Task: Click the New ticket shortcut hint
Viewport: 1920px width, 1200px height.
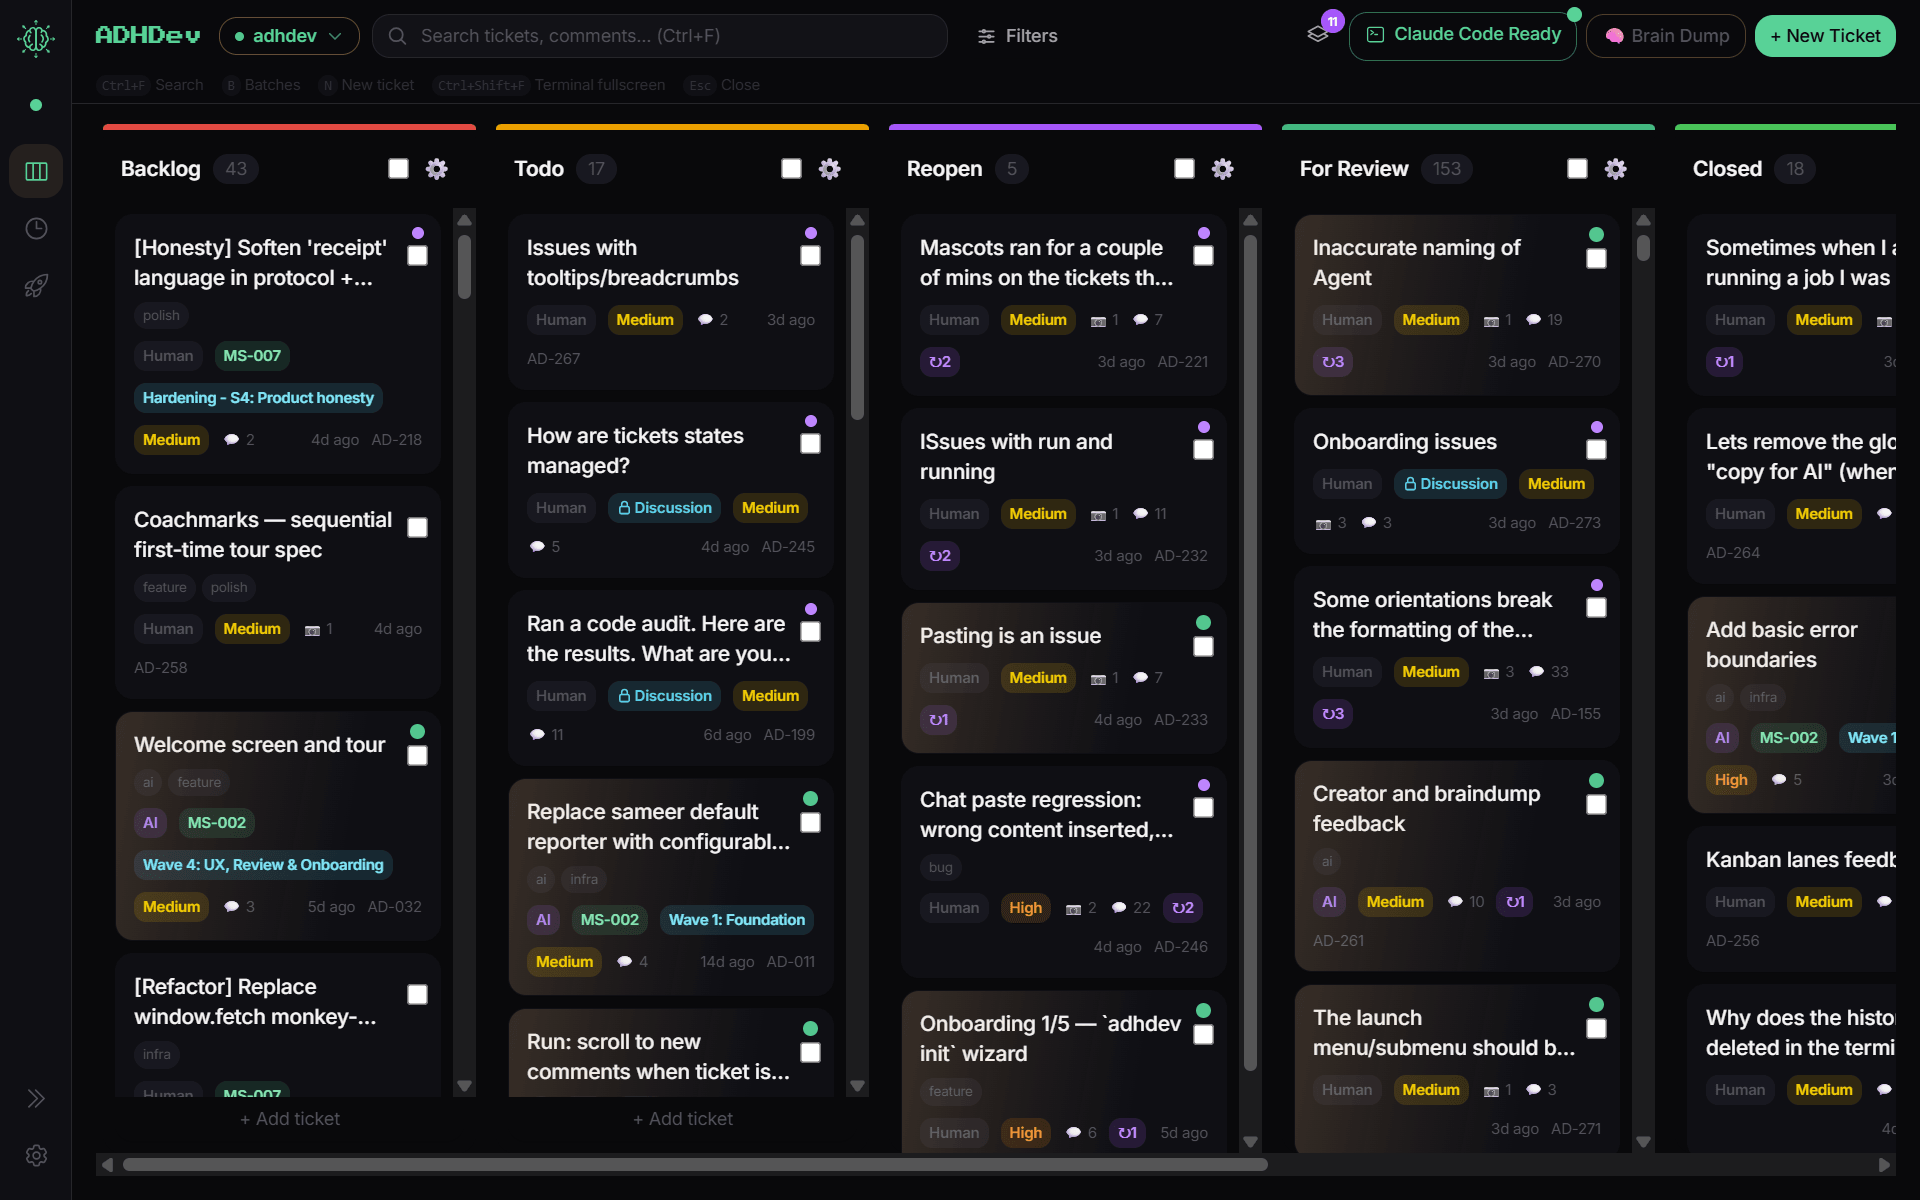Action: (367, 85)
